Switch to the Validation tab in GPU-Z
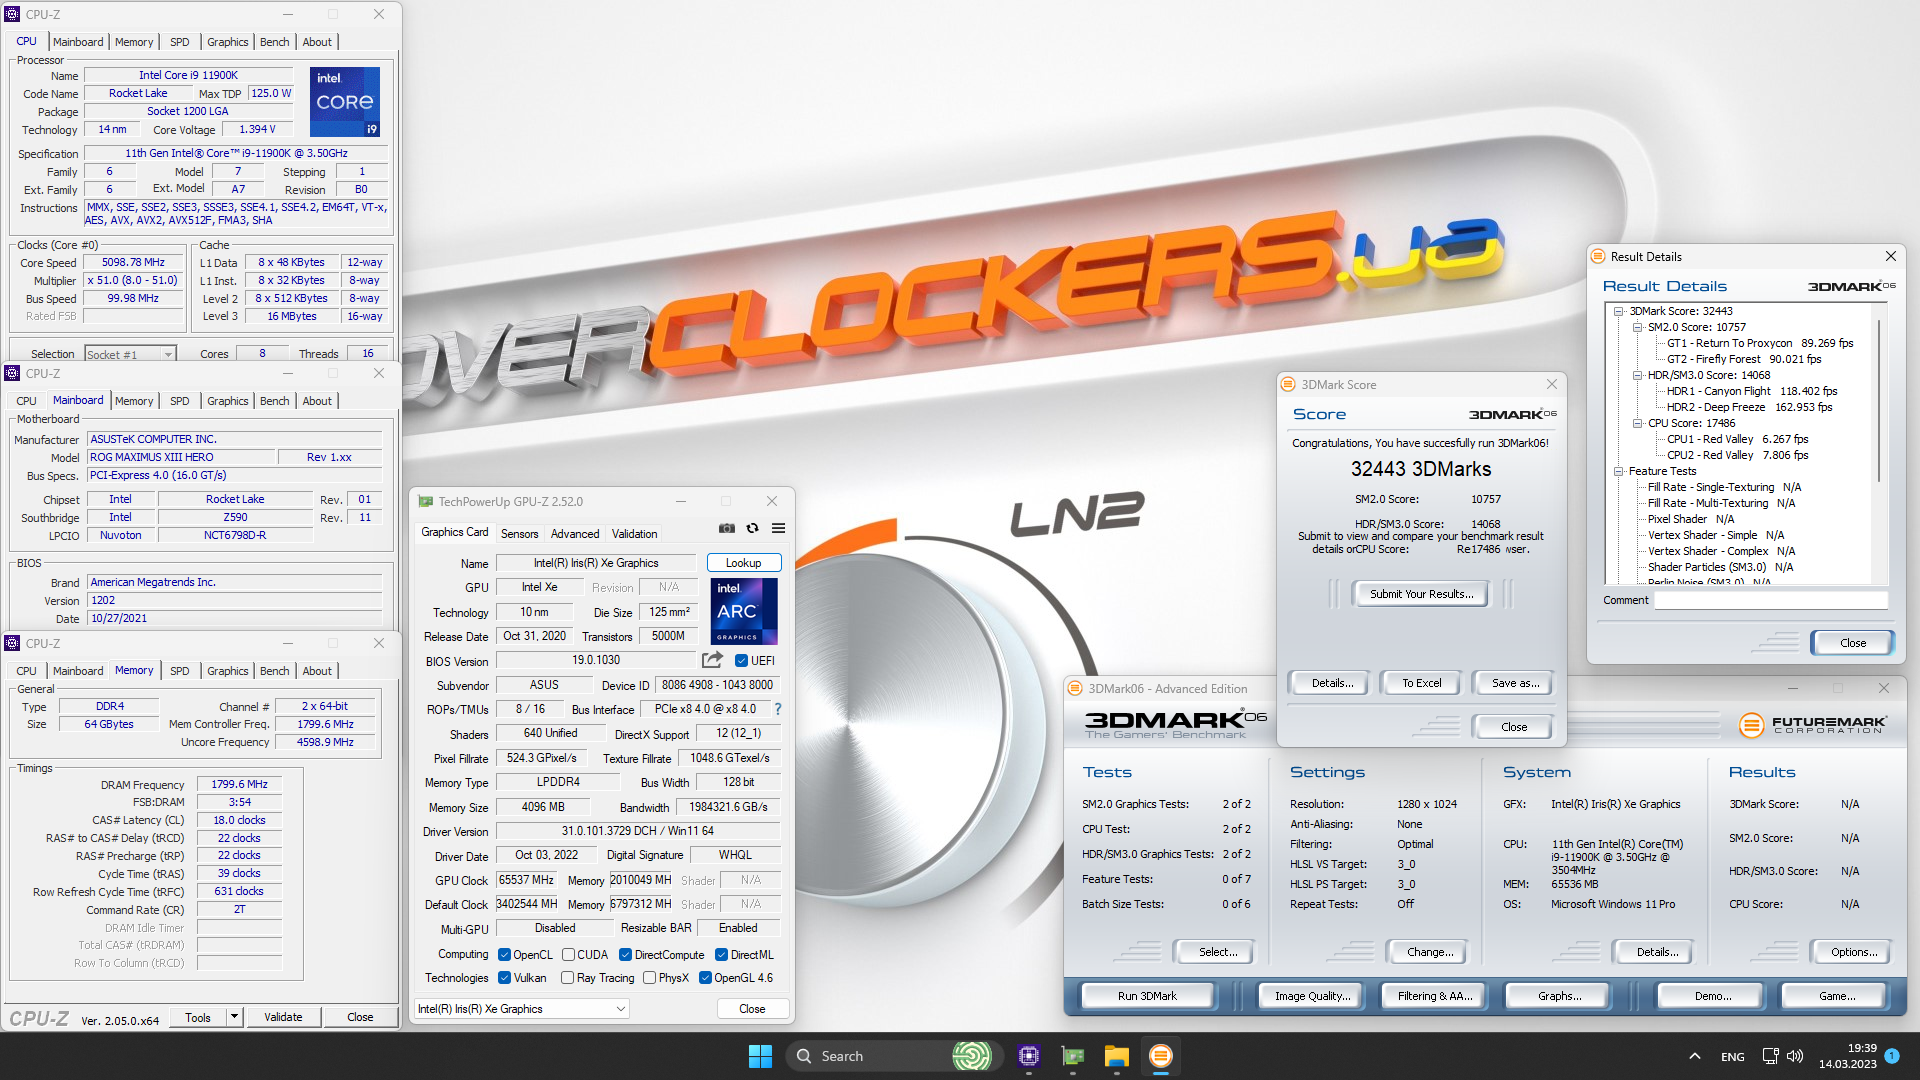 tap(635, 534)
